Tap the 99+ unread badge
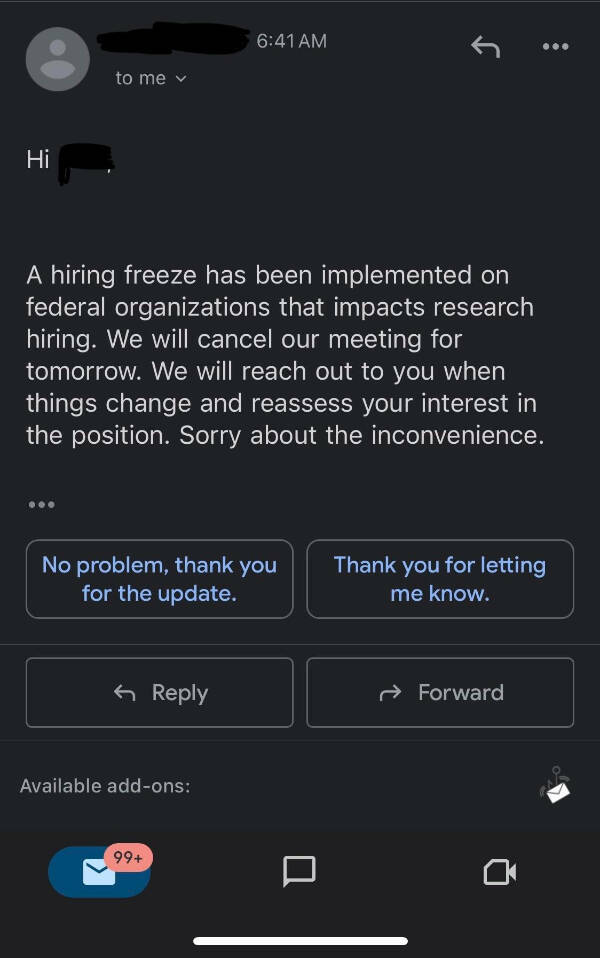This screenshot has height=958, width=600. (x=128, y=857)
